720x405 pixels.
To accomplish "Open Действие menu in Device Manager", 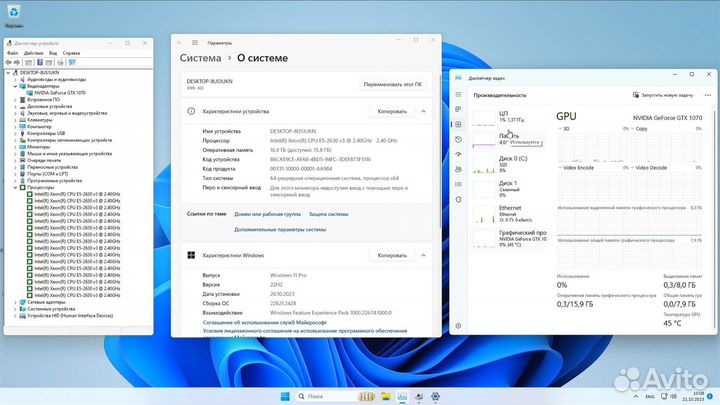I will [33, 53].
